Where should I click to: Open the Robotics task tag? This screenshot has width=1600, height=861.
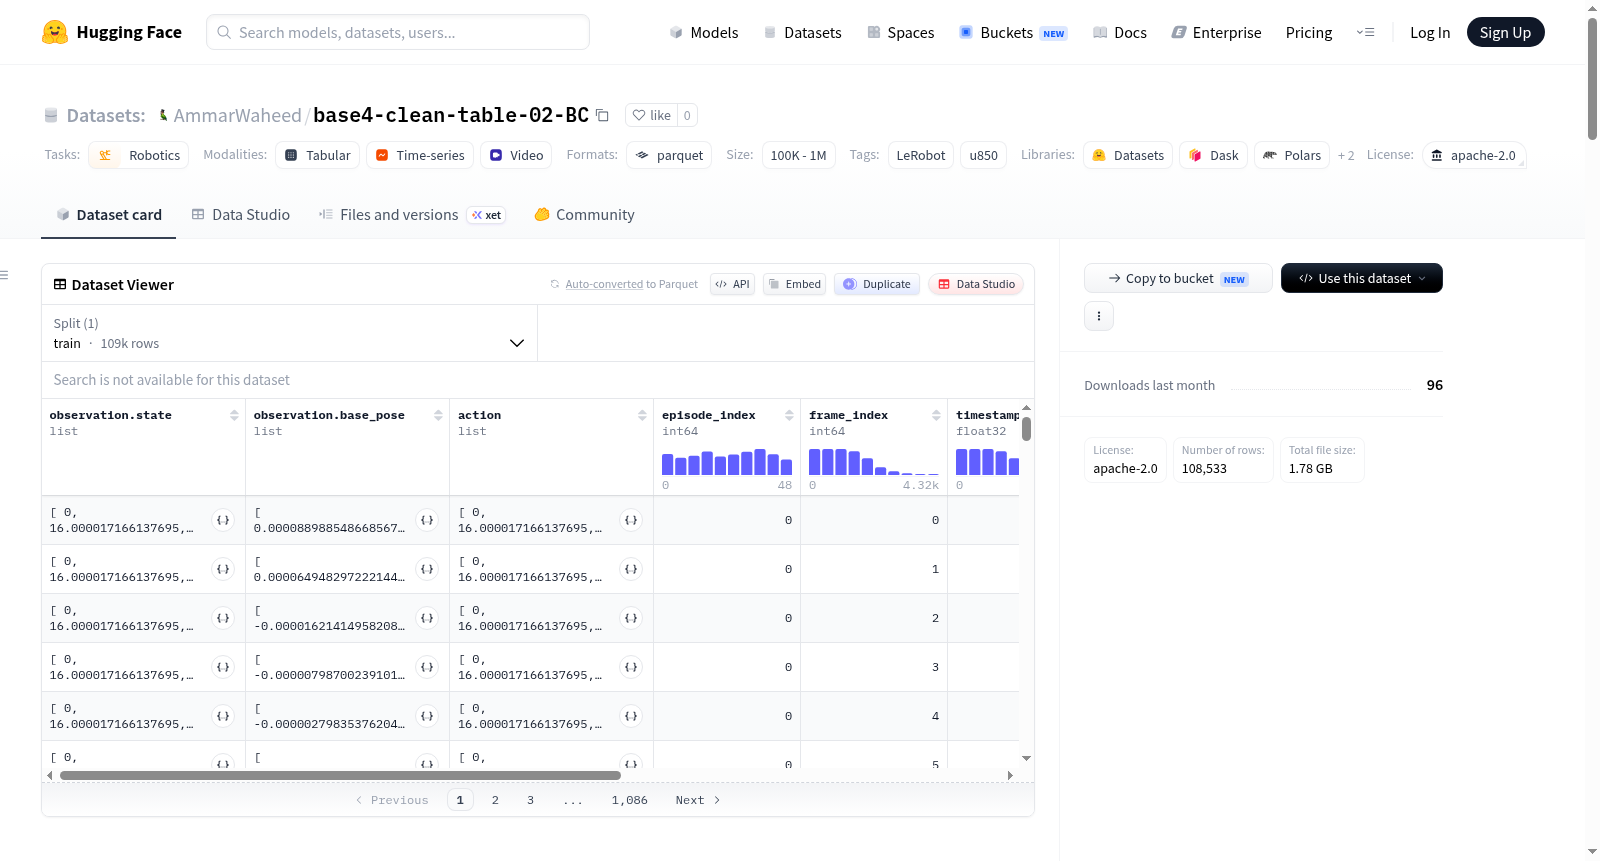(139, 155)
